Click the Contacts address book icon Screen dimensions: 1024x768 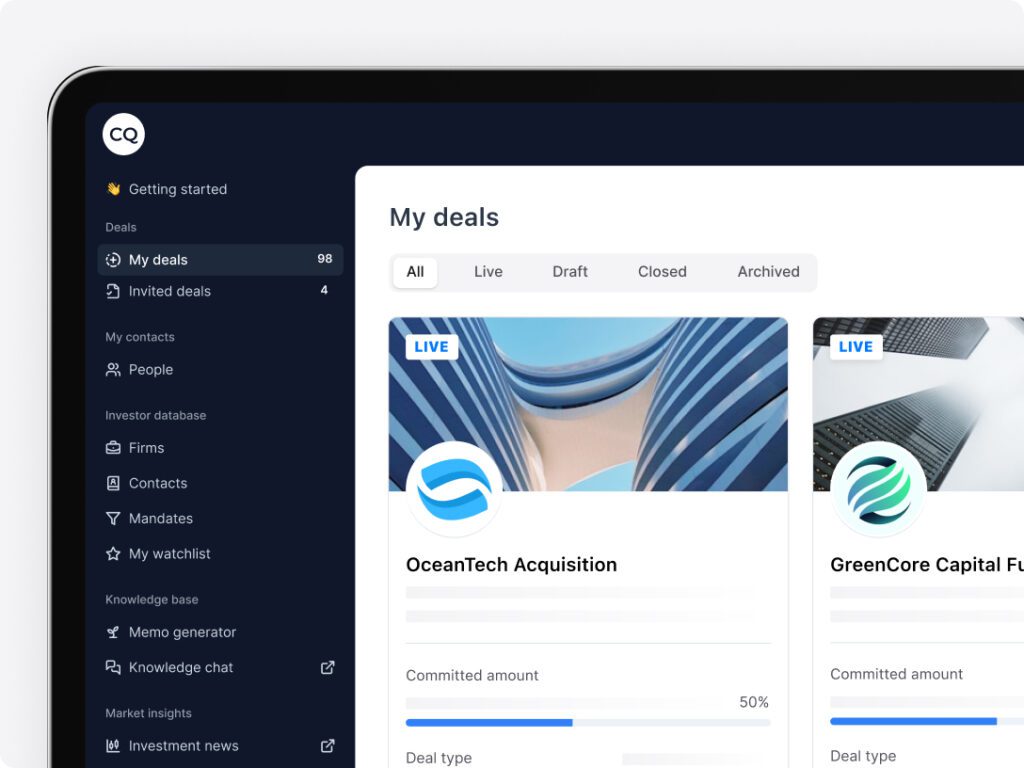point(113,483)
